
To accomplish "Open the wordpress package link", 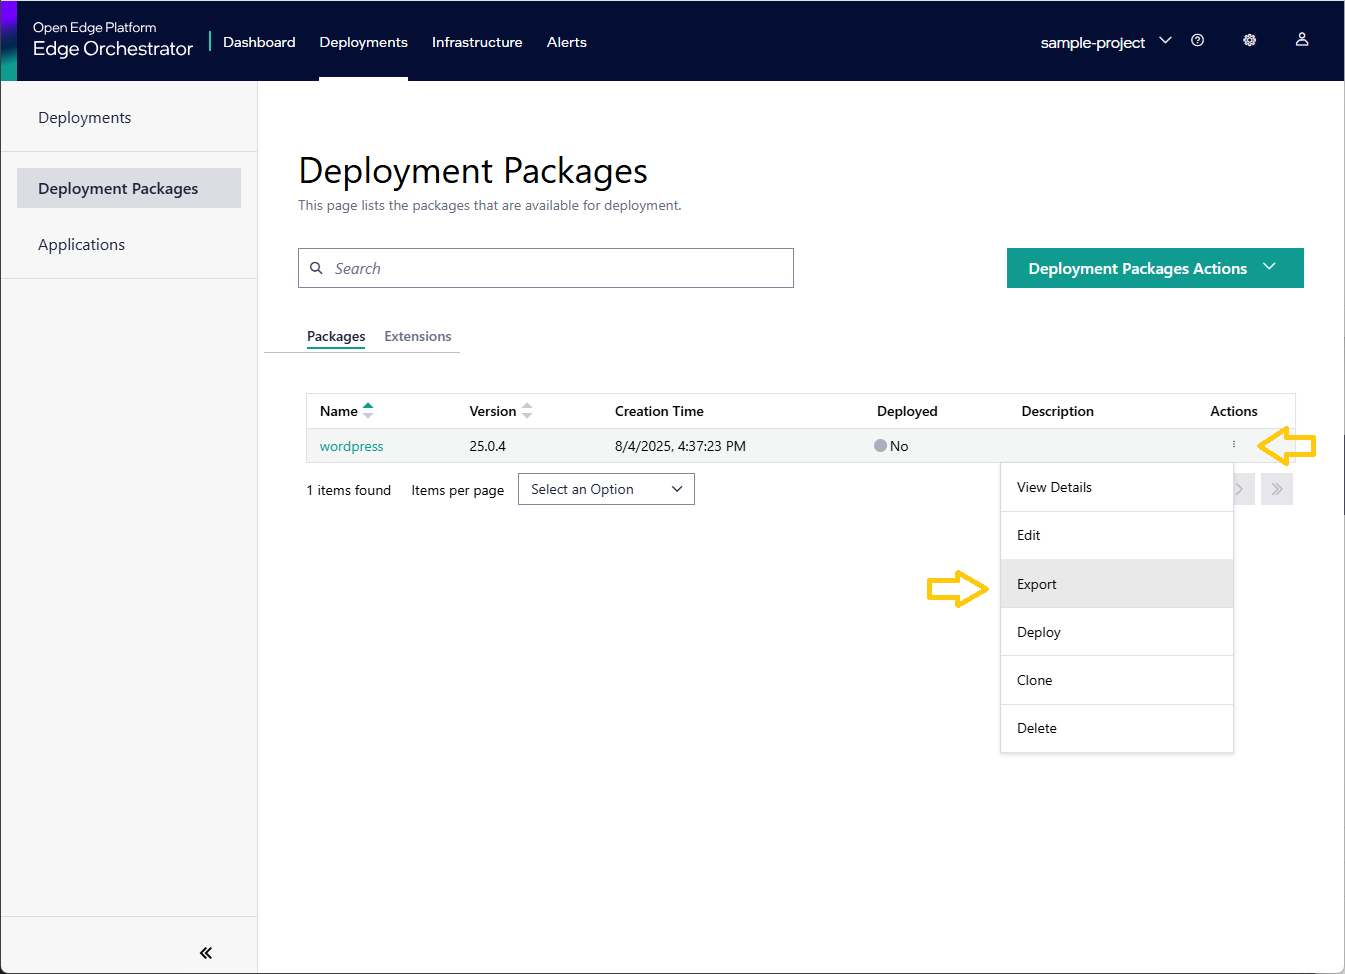I will (351, 446).
